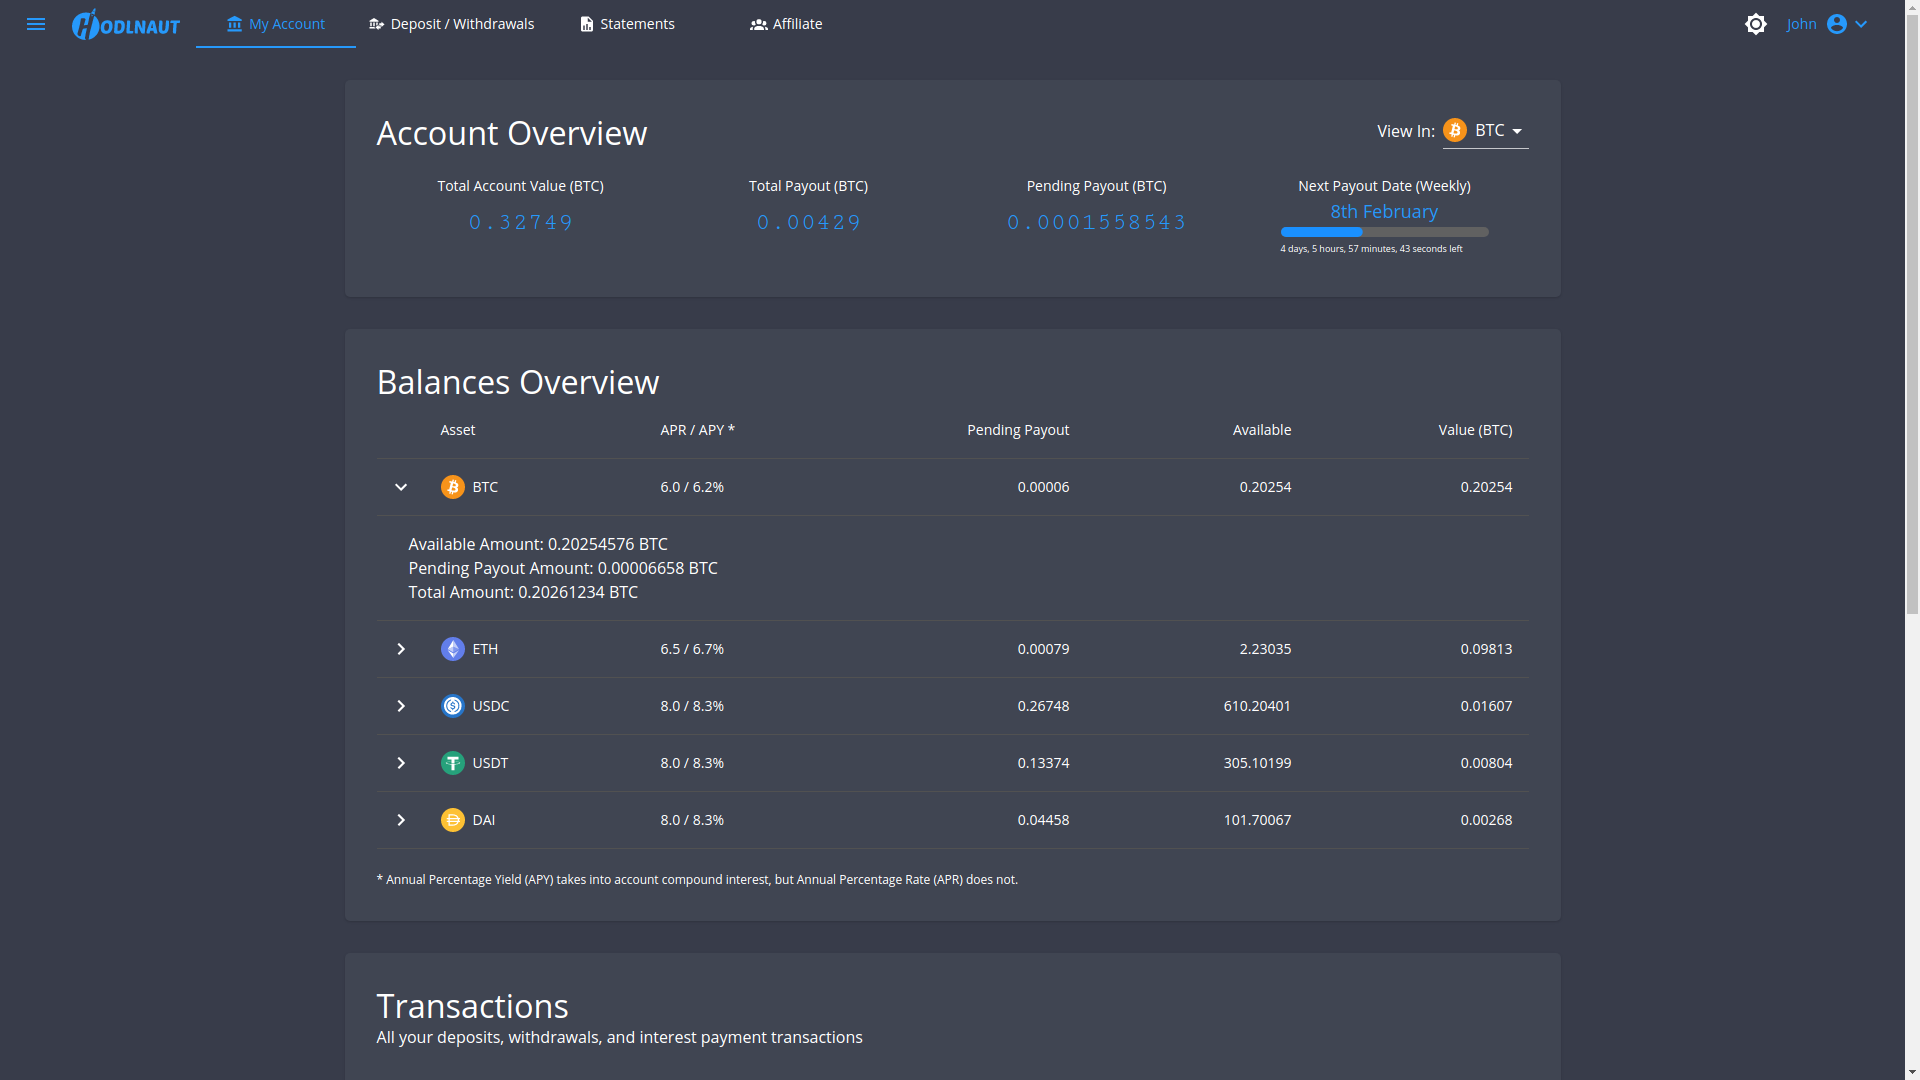Click the next payout progress bar
1920x1080 pixels.
pos(1384,232)
